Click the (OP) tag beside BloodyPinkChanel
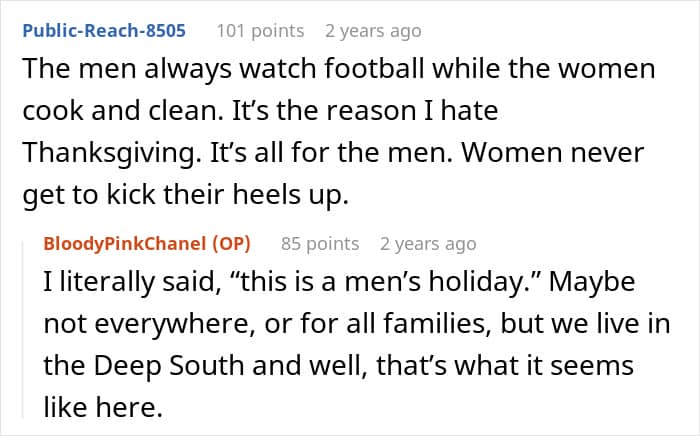This screenshot has height=436, width=700. point(231,243)
